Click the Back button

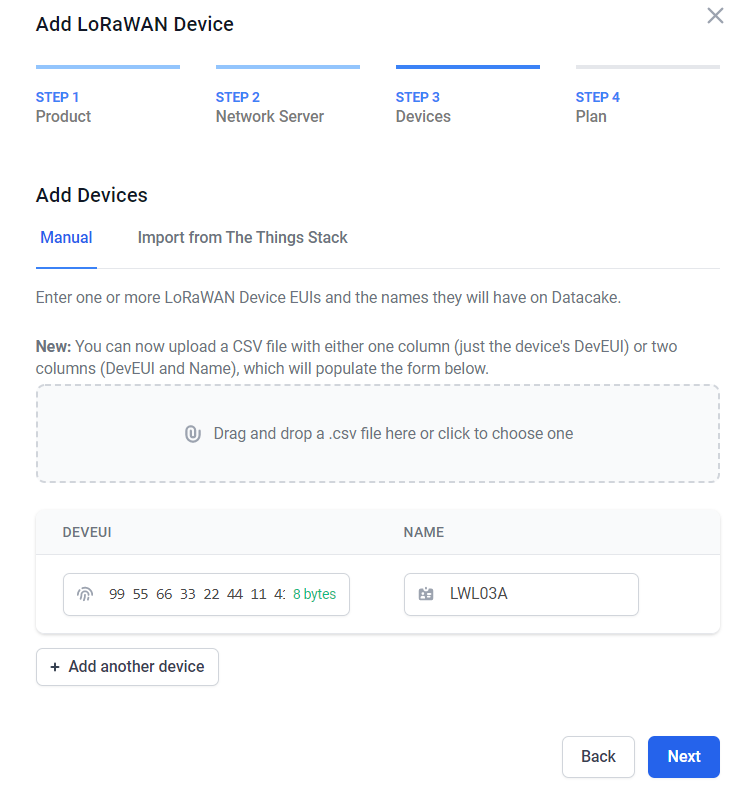598,756
